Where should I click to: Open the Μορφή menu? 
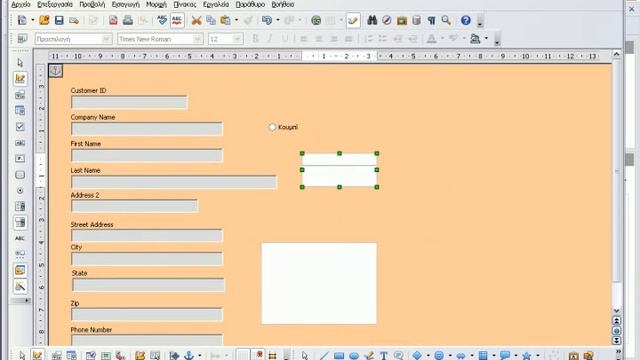[156, 4]
